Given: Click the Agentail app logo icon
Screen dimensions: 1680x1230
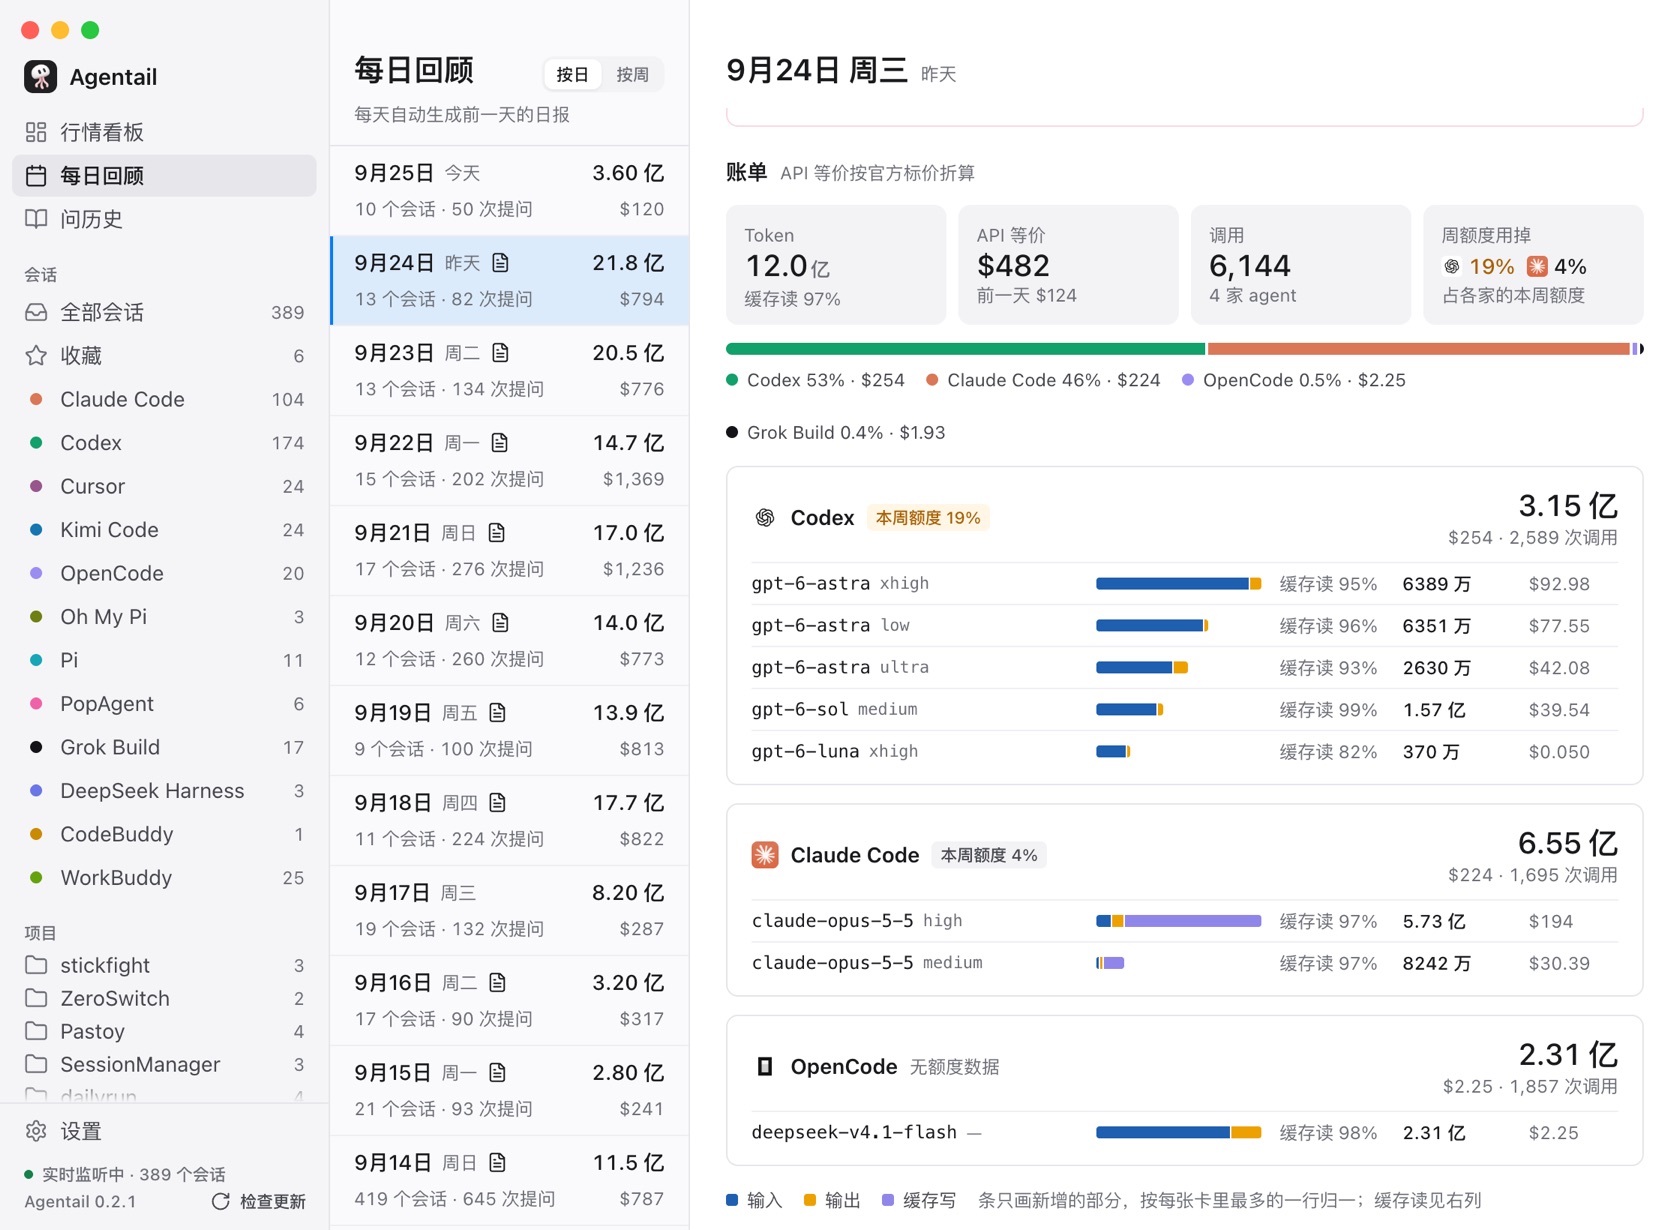Looking at the screenshot, I should point(40,77).
